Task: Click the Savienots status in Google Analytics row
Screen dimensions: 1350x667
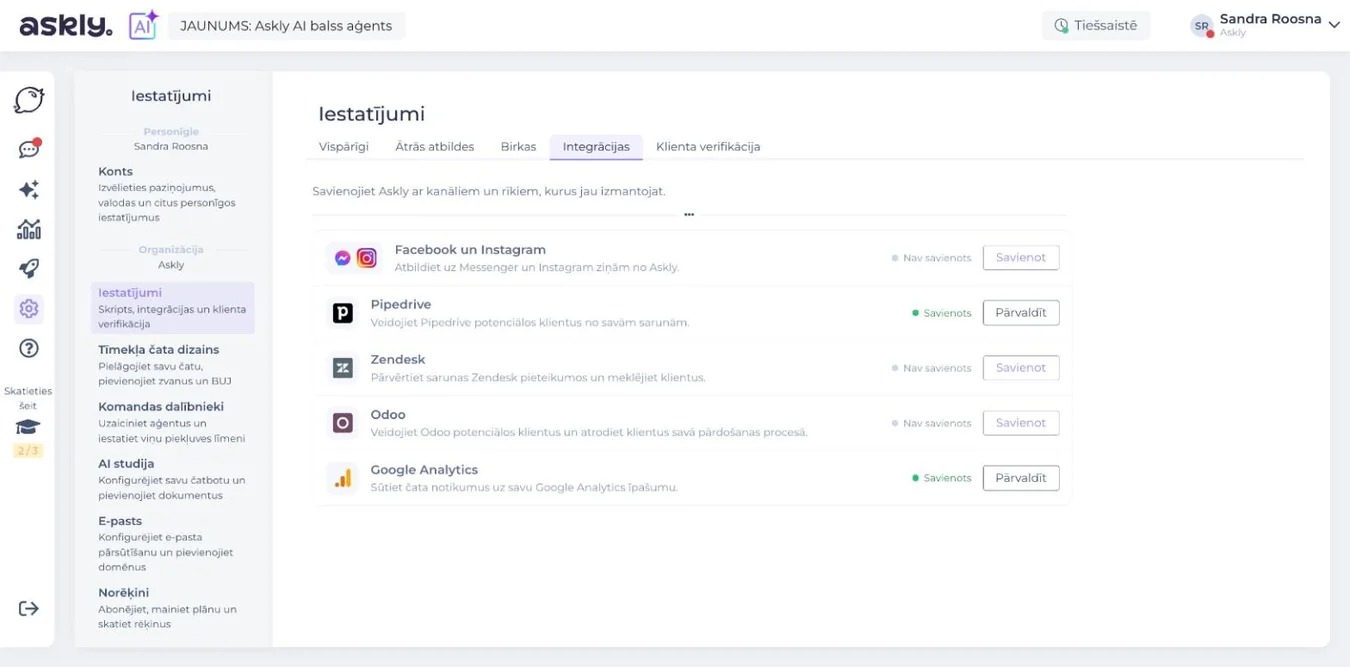Action: [942, 478]
